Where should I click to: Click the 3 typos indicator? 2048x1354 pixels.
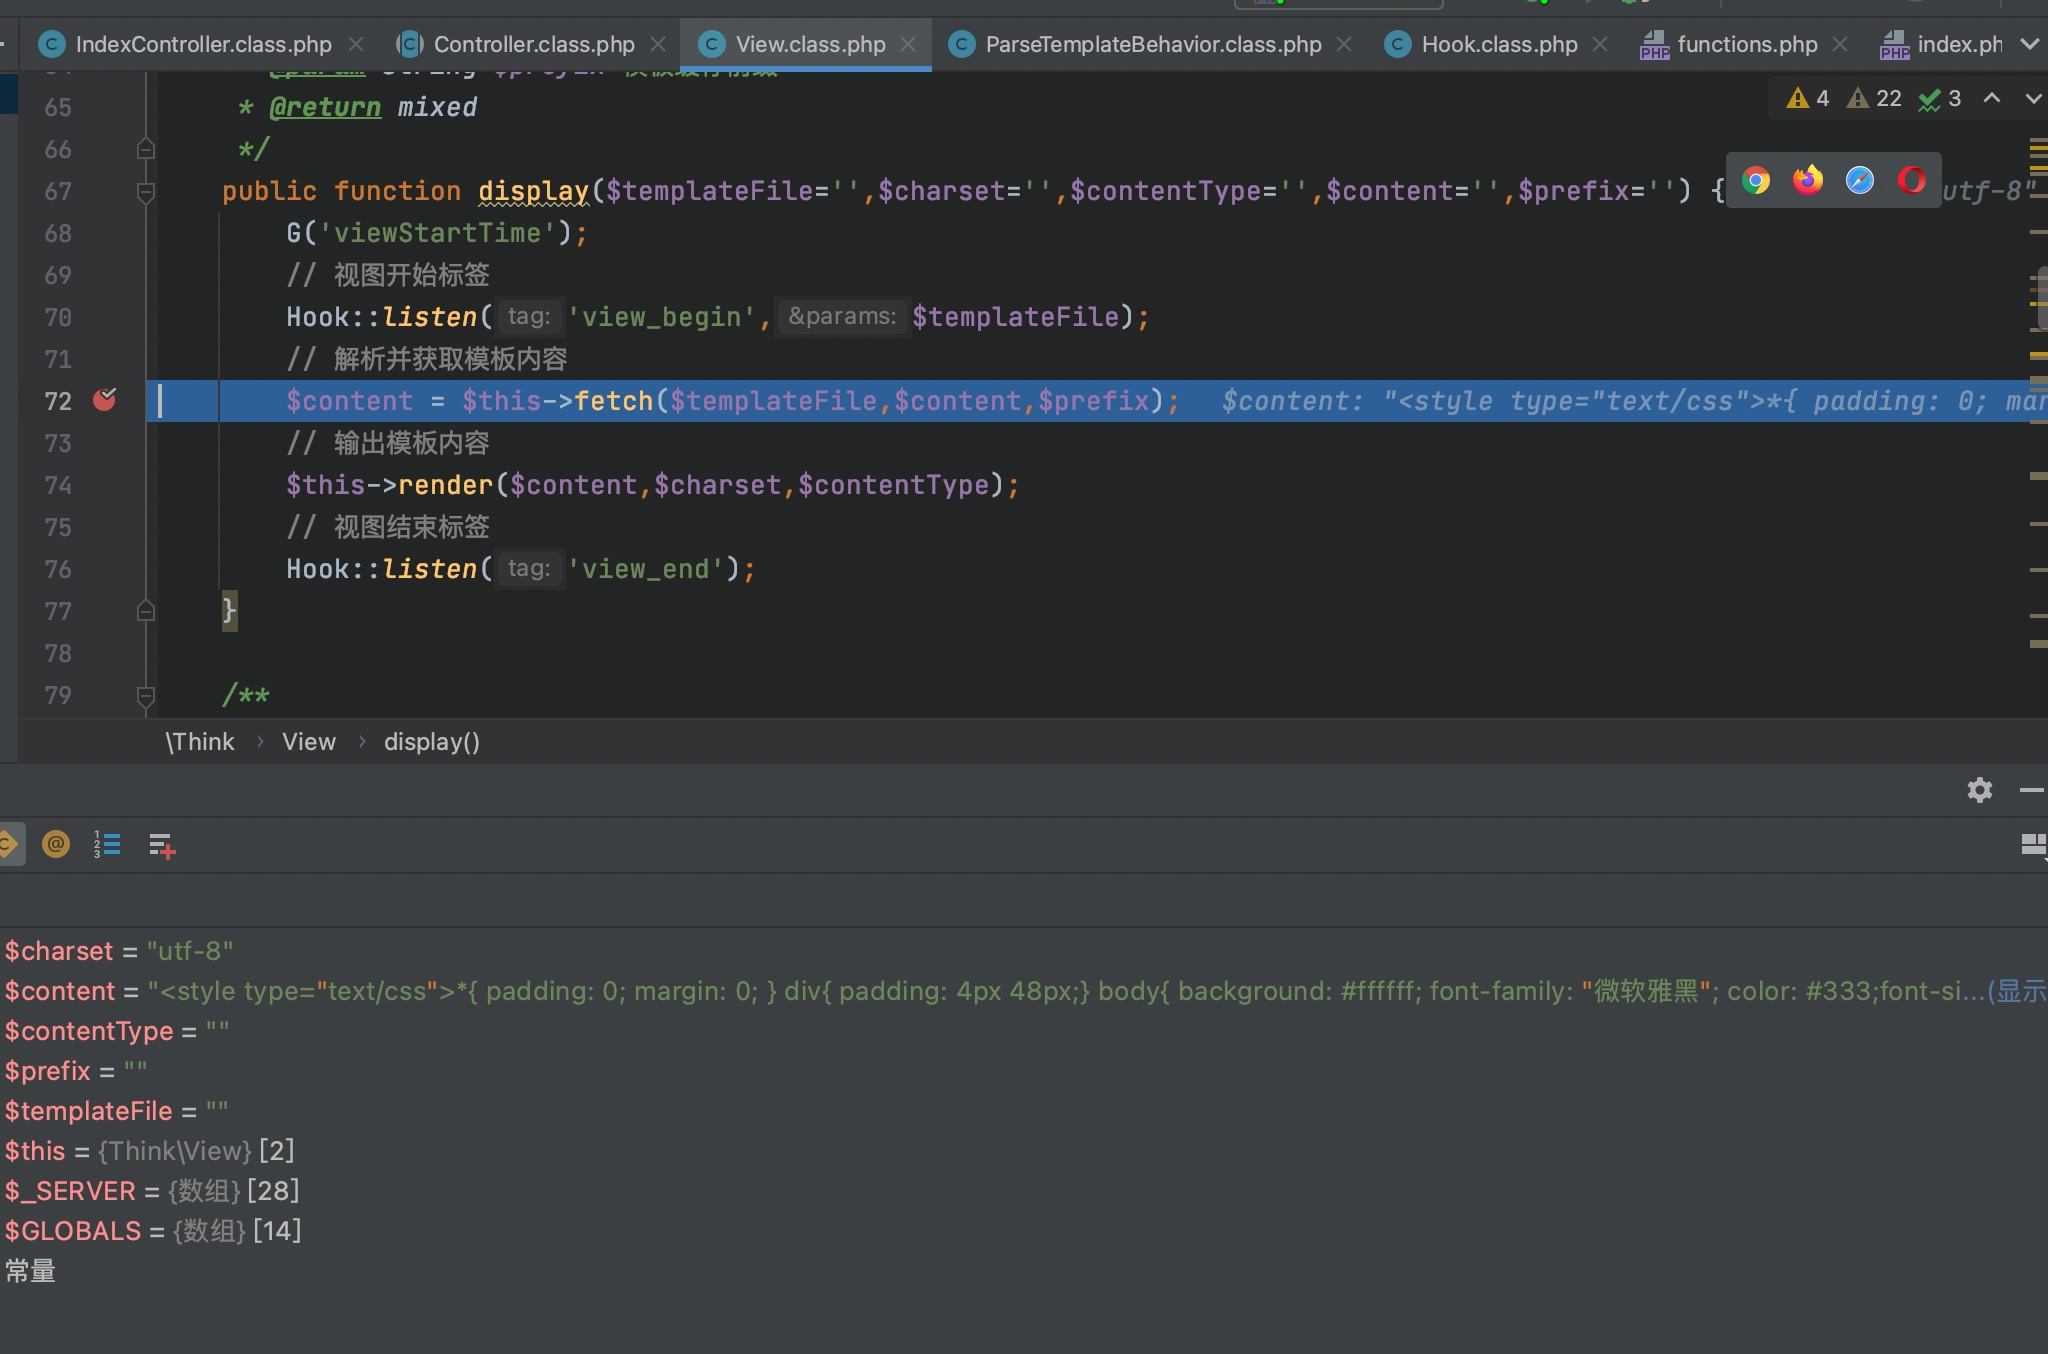point(1939,99)
